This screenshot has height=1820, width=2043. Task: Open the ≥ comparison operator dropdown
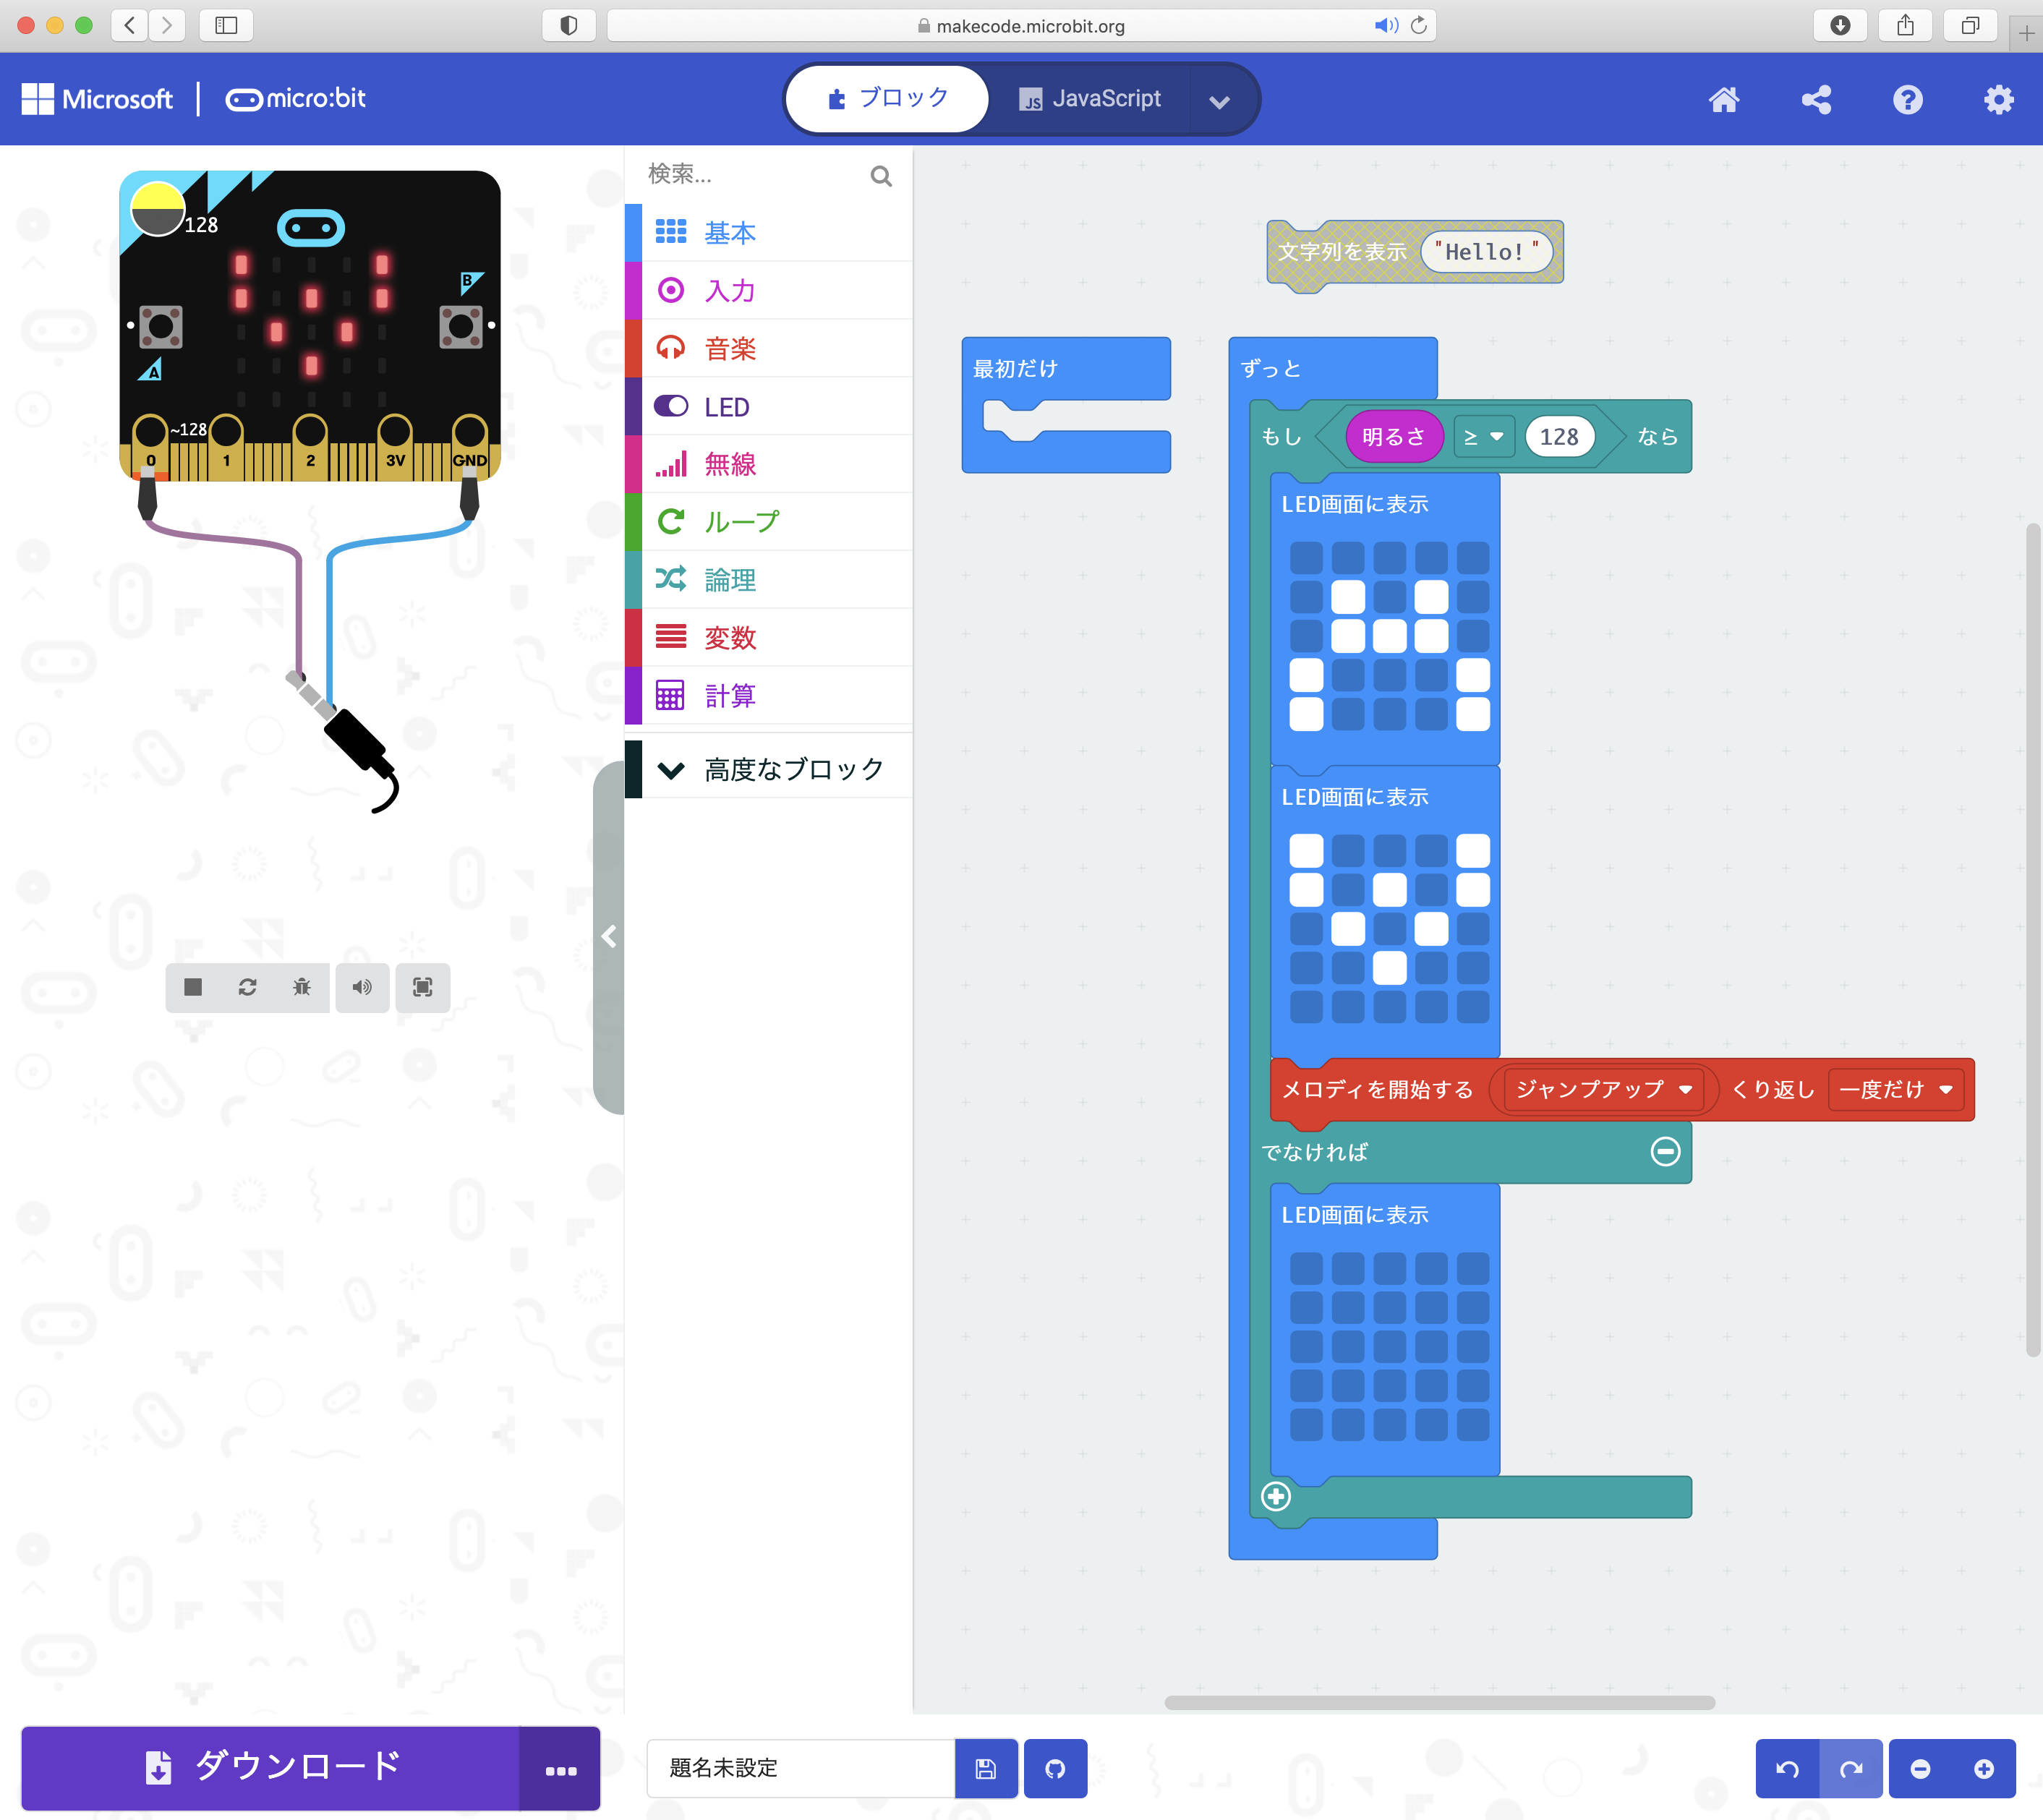[1484, 437]
